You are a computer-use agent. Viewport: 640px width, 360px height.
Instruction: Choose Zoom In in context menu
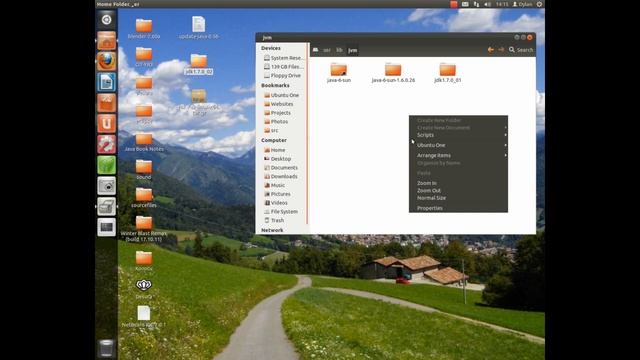pyautogui.click(x=458, y=183)
